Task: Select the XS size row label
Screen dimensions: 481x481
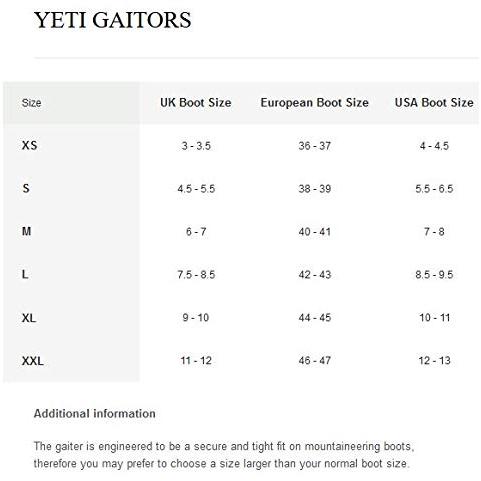Action: pos(29,145)
